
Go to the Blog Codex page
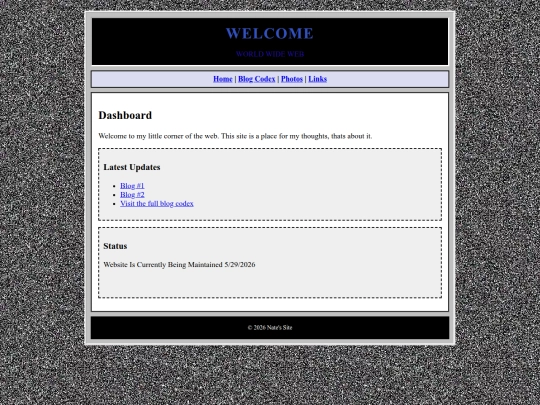[x=257, y=79]
